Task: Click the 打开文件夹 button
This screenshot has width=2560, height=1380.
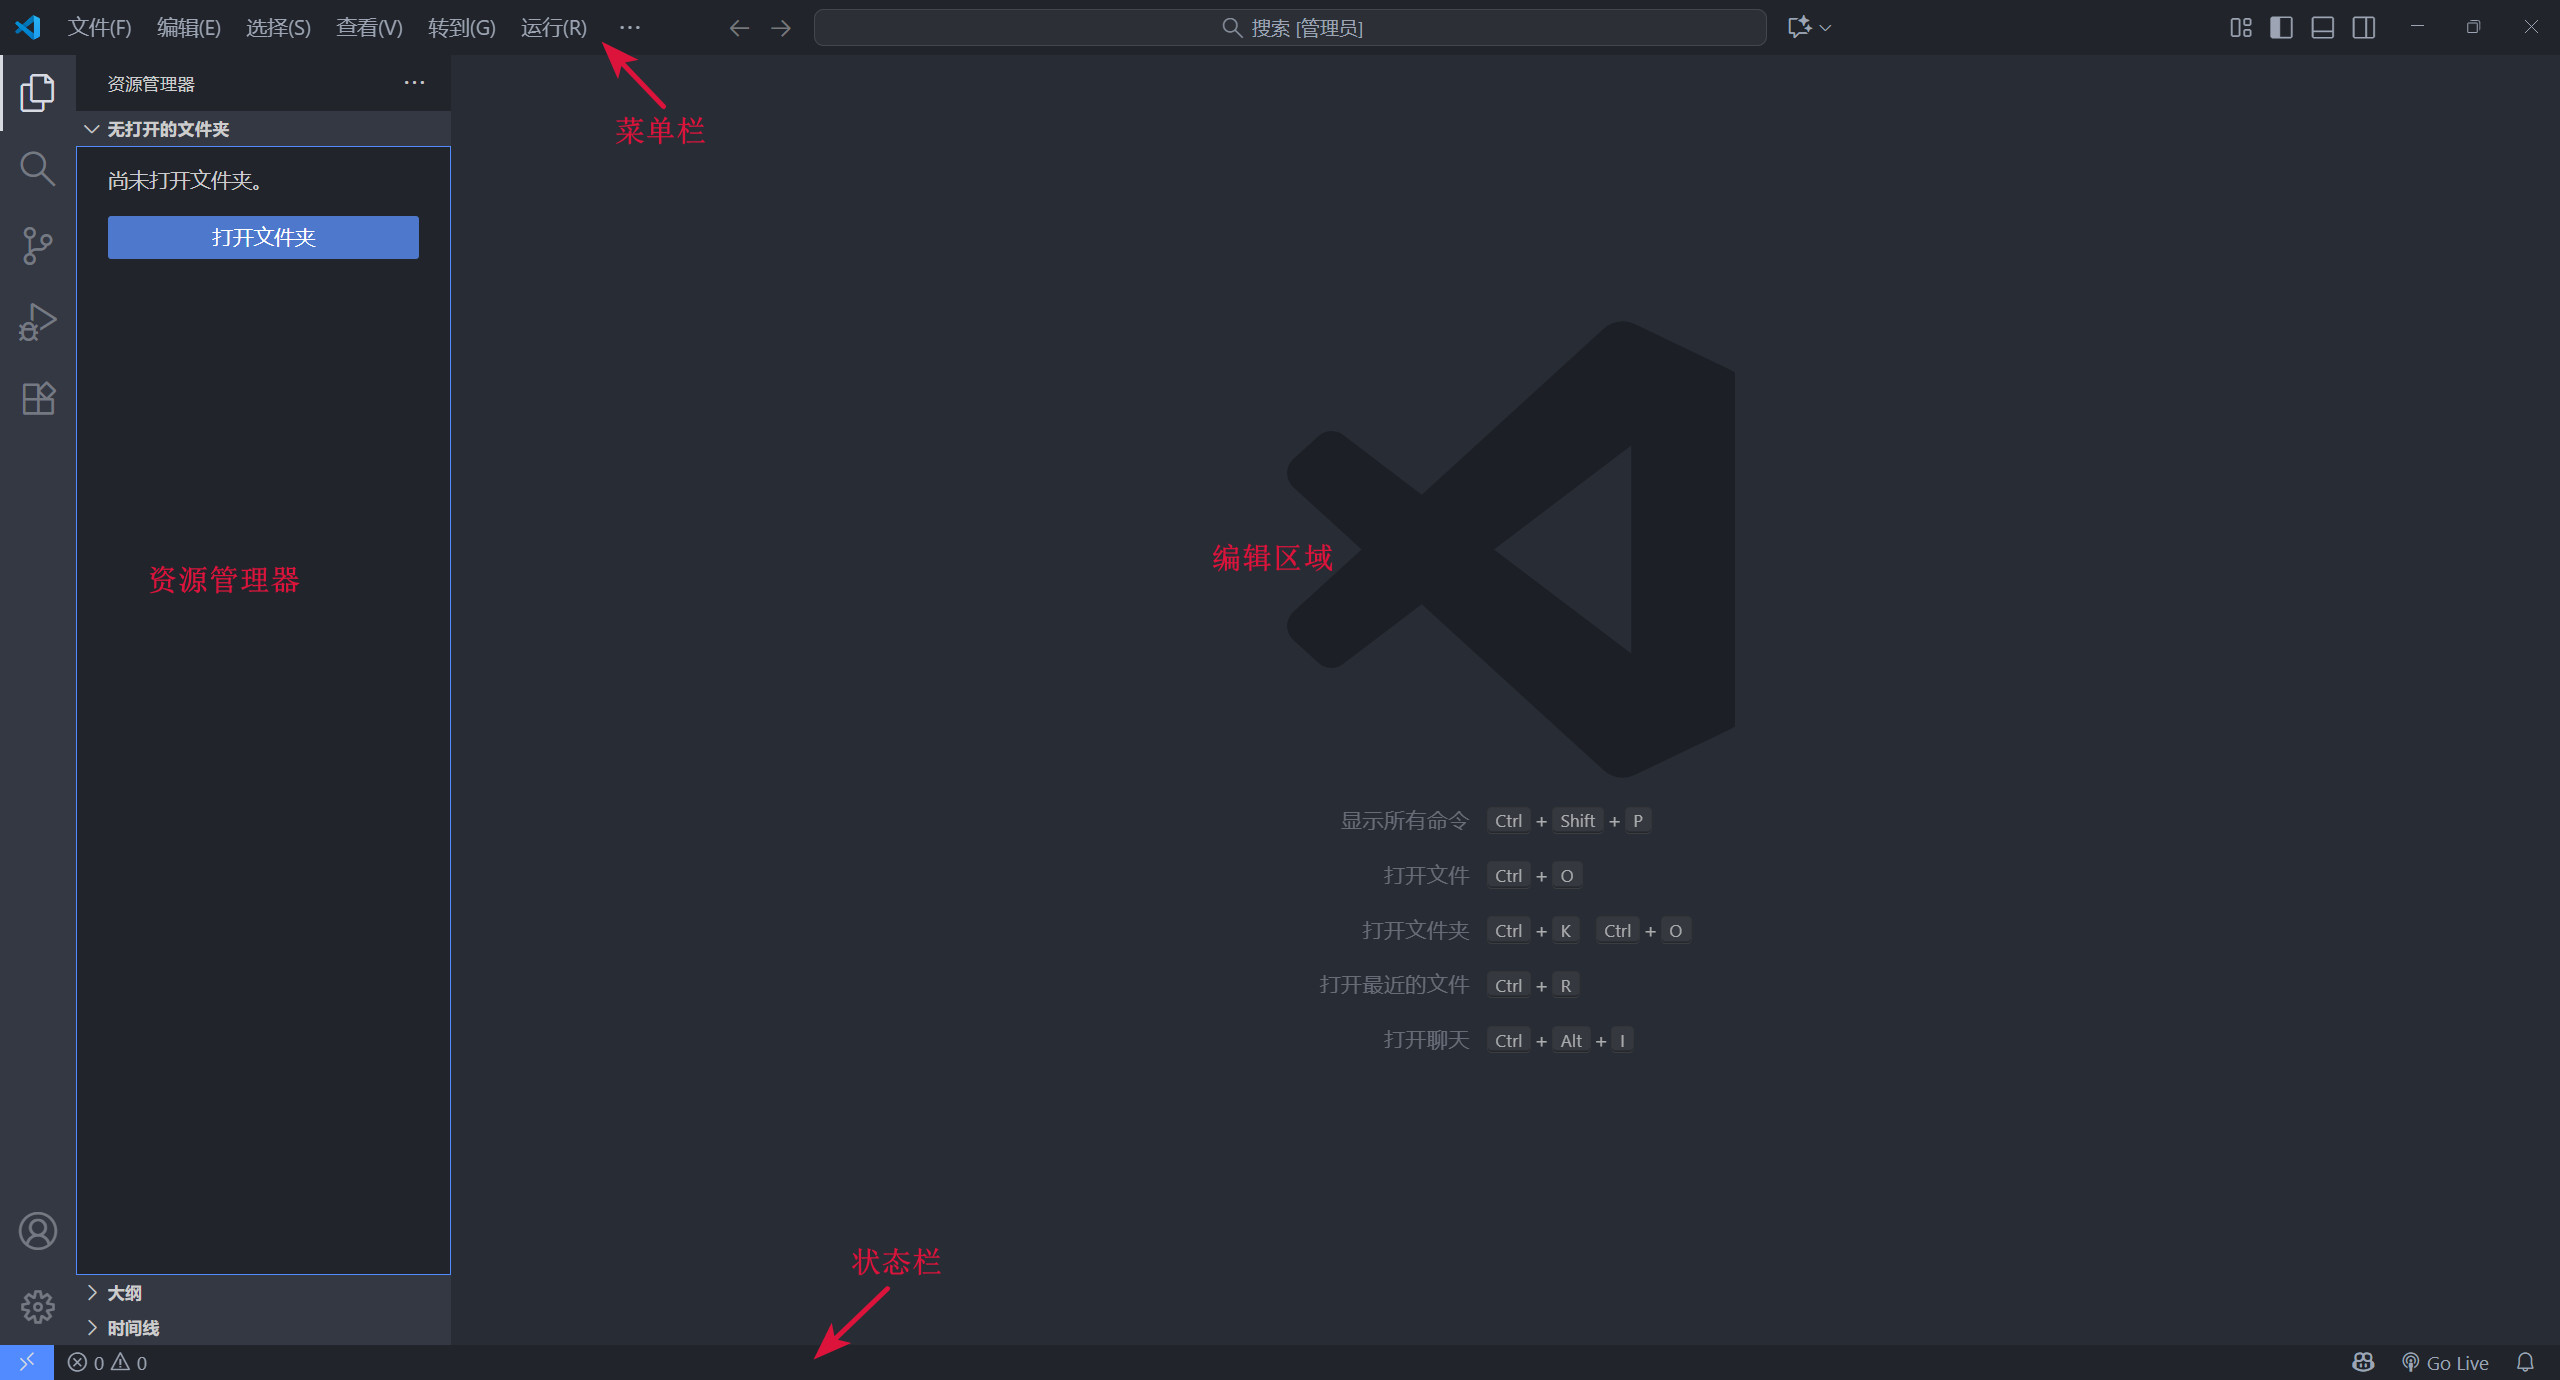Action: [263, 237]
